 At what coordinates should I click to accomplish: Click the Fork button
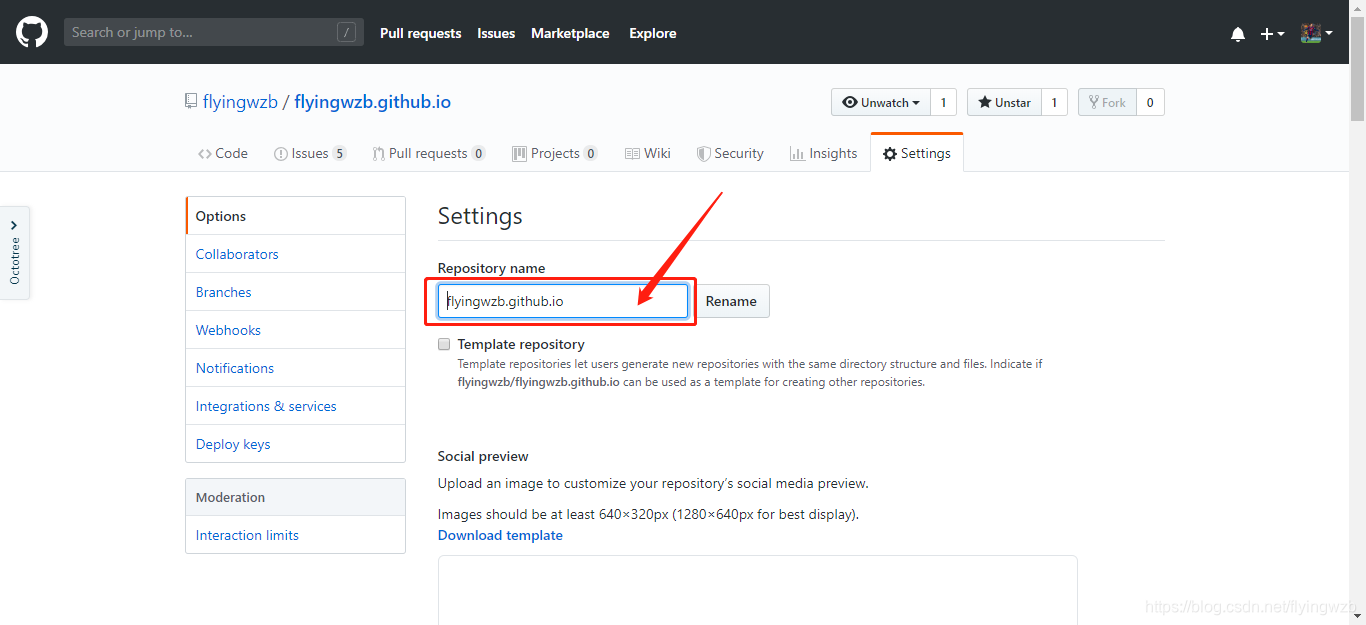pyautogui.click(x=1107, y=102)
